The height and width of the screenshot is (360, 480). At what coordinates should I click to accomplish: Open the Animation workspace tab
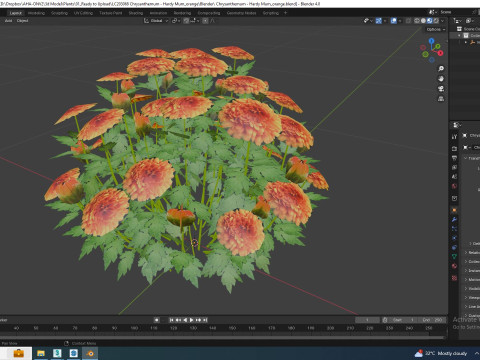[158, 13]
